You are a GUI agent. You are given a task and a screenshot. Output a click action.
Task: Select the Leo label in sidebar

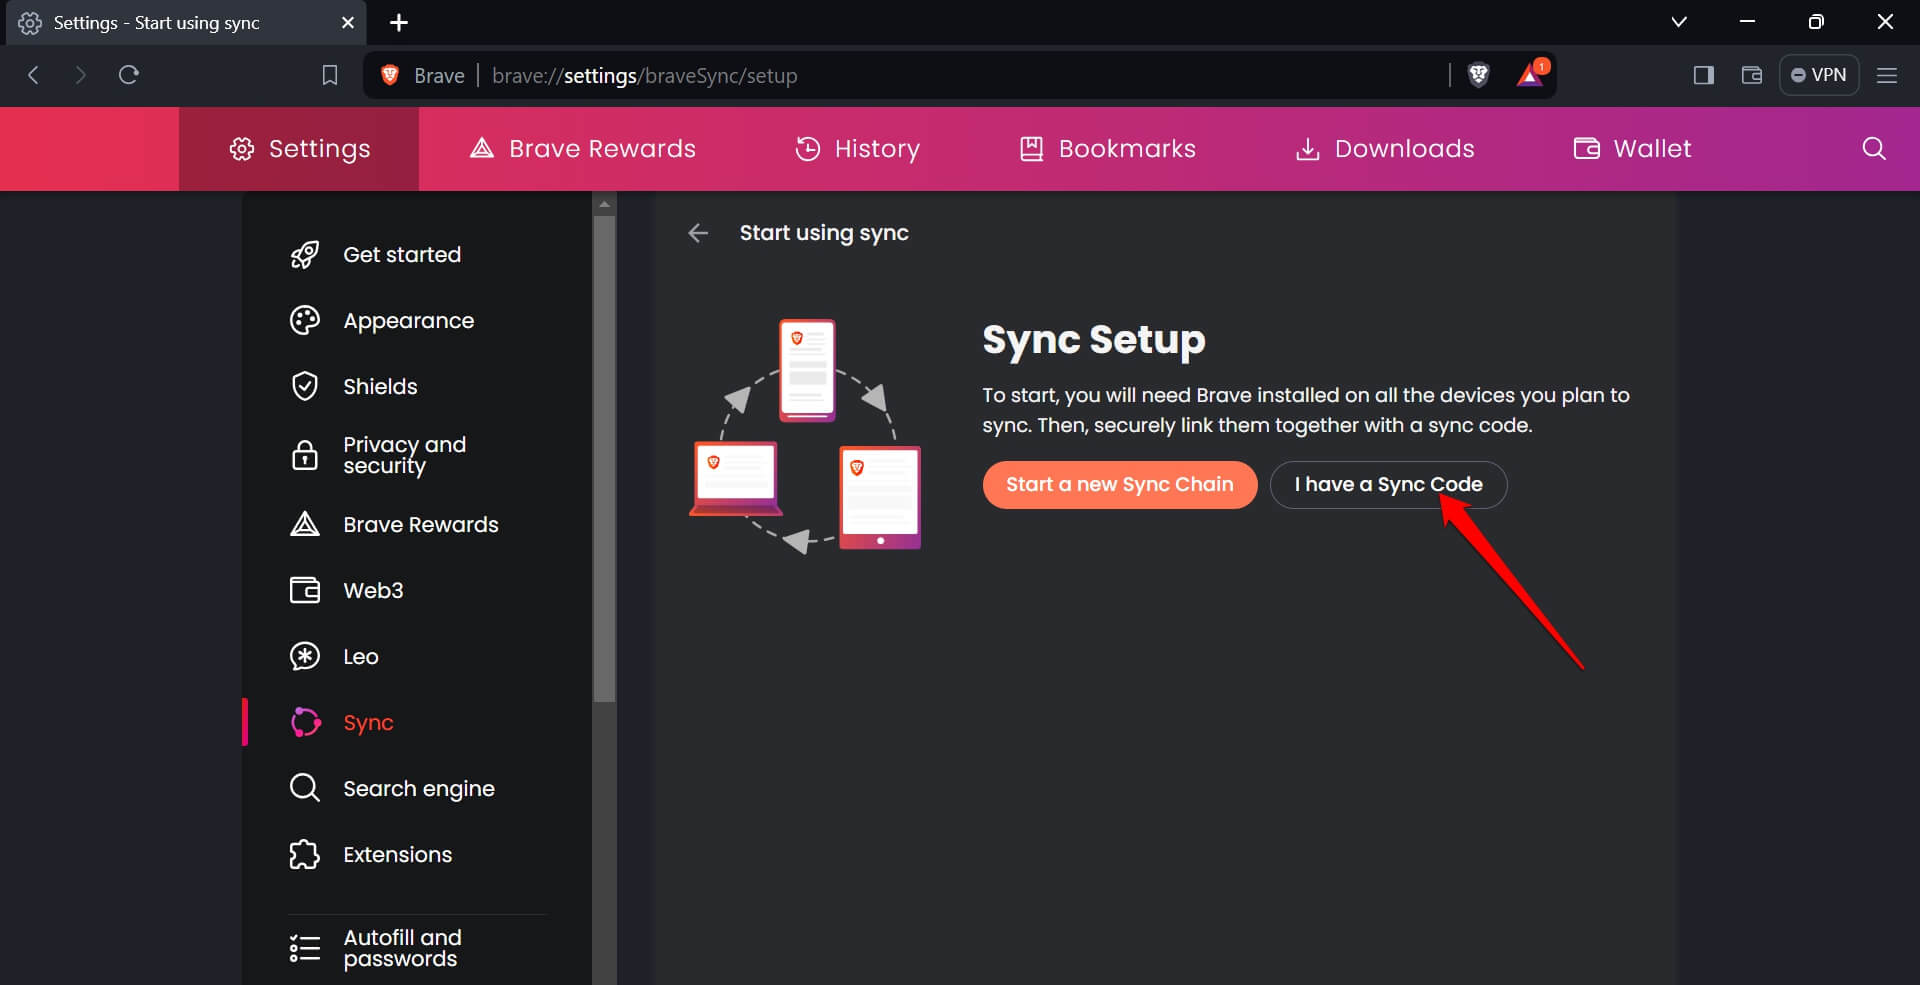[361, 657]
